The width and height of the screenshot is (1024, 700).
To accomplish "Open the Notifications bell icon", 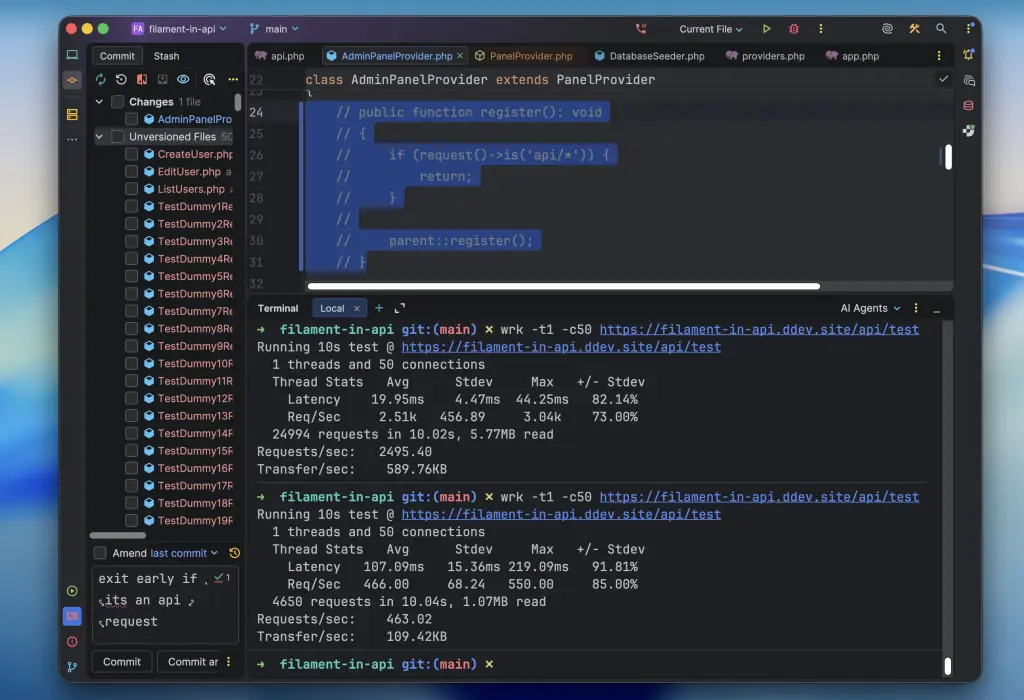I will point(968,55).
